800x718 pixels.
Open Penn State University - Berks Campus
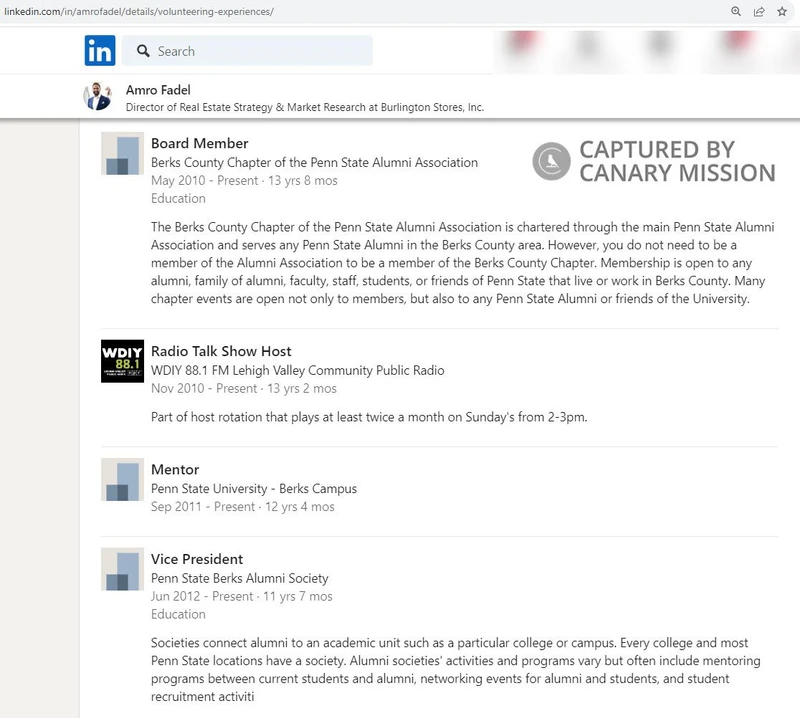pos(254,489)
